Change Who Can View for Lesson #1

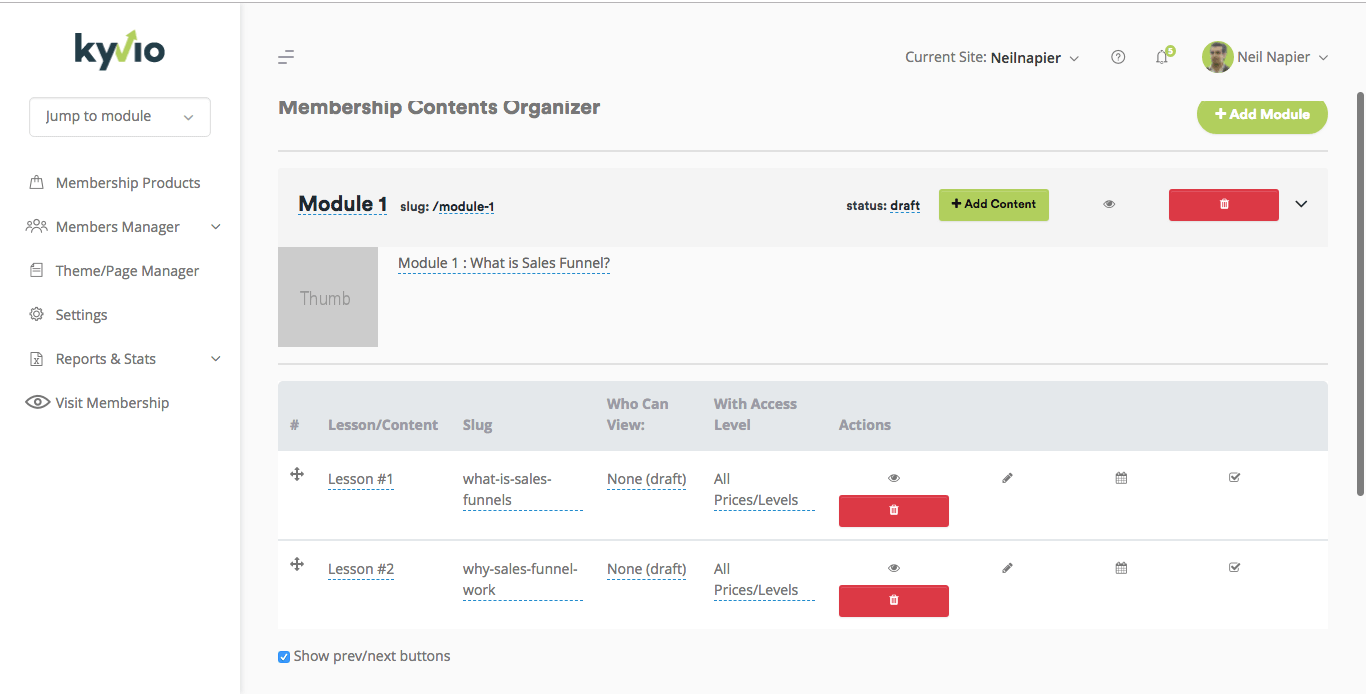click(647, 479)
